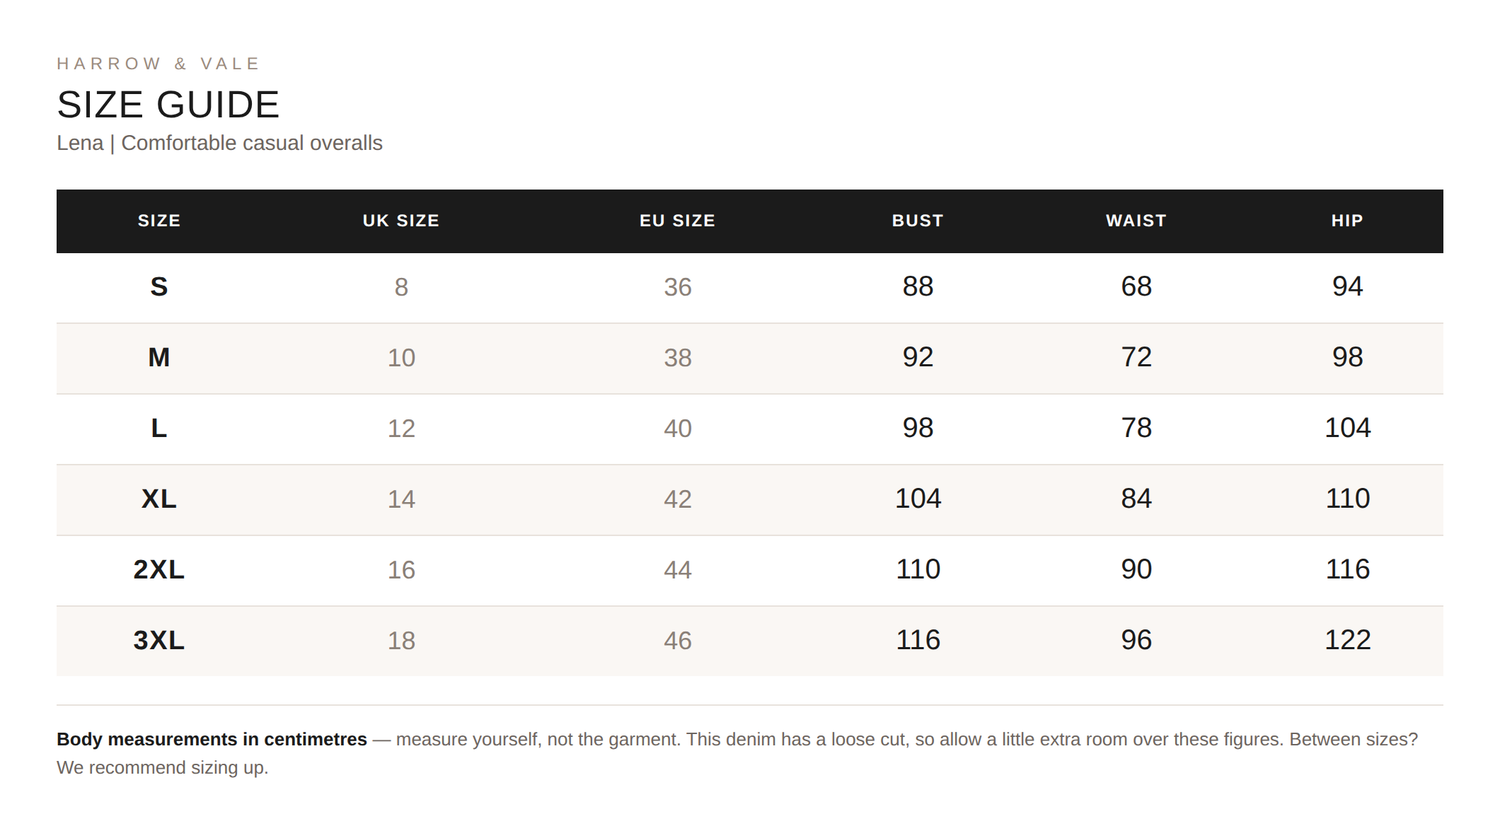This screenshot has width=1500, height=826.
Task: Click the HARROW & VALE brand name
Action: click(x=159, y=64)
